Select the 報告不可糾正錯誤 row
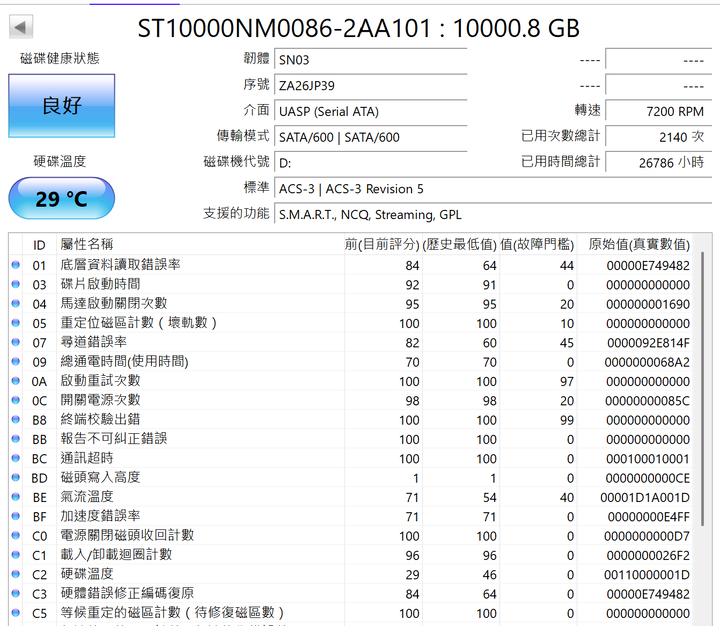Image resolution: width=720 pixels, height=626 pixels. tap(351, 439)
